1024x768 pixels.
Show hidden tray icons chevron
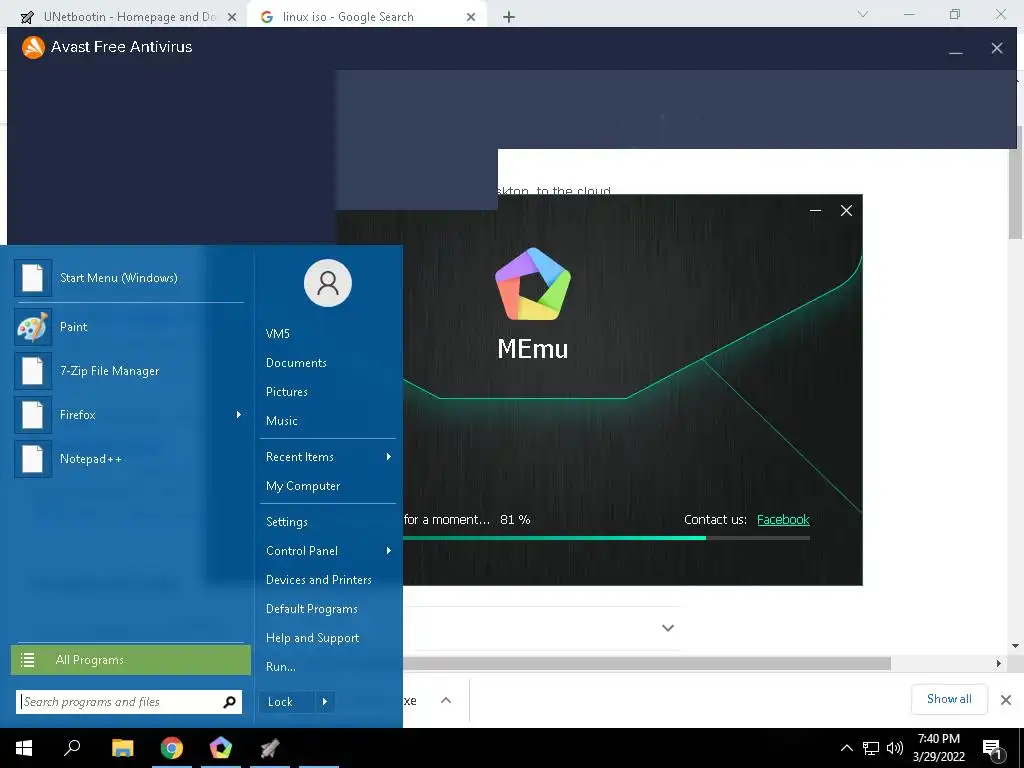(x=846, y=748)
